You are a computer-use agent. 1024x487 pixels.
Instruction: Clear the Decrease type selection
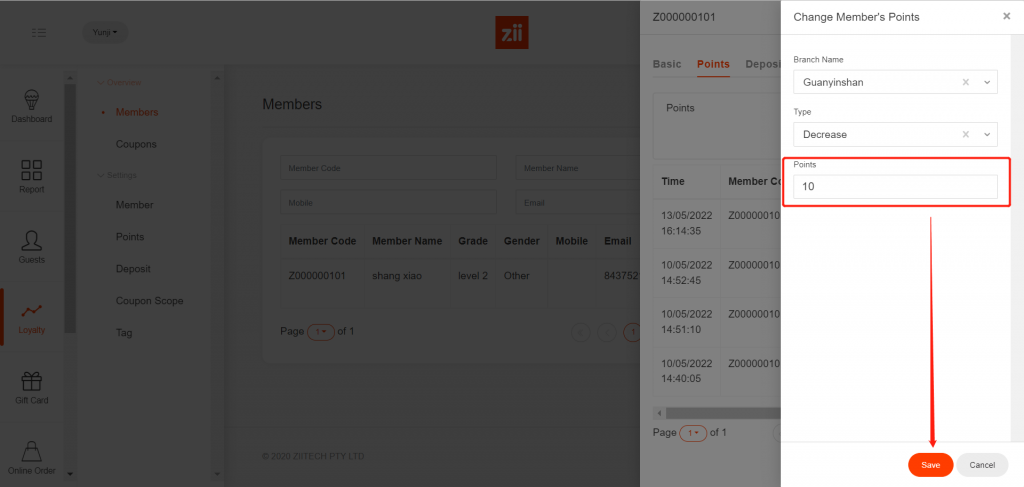(965, 134)
